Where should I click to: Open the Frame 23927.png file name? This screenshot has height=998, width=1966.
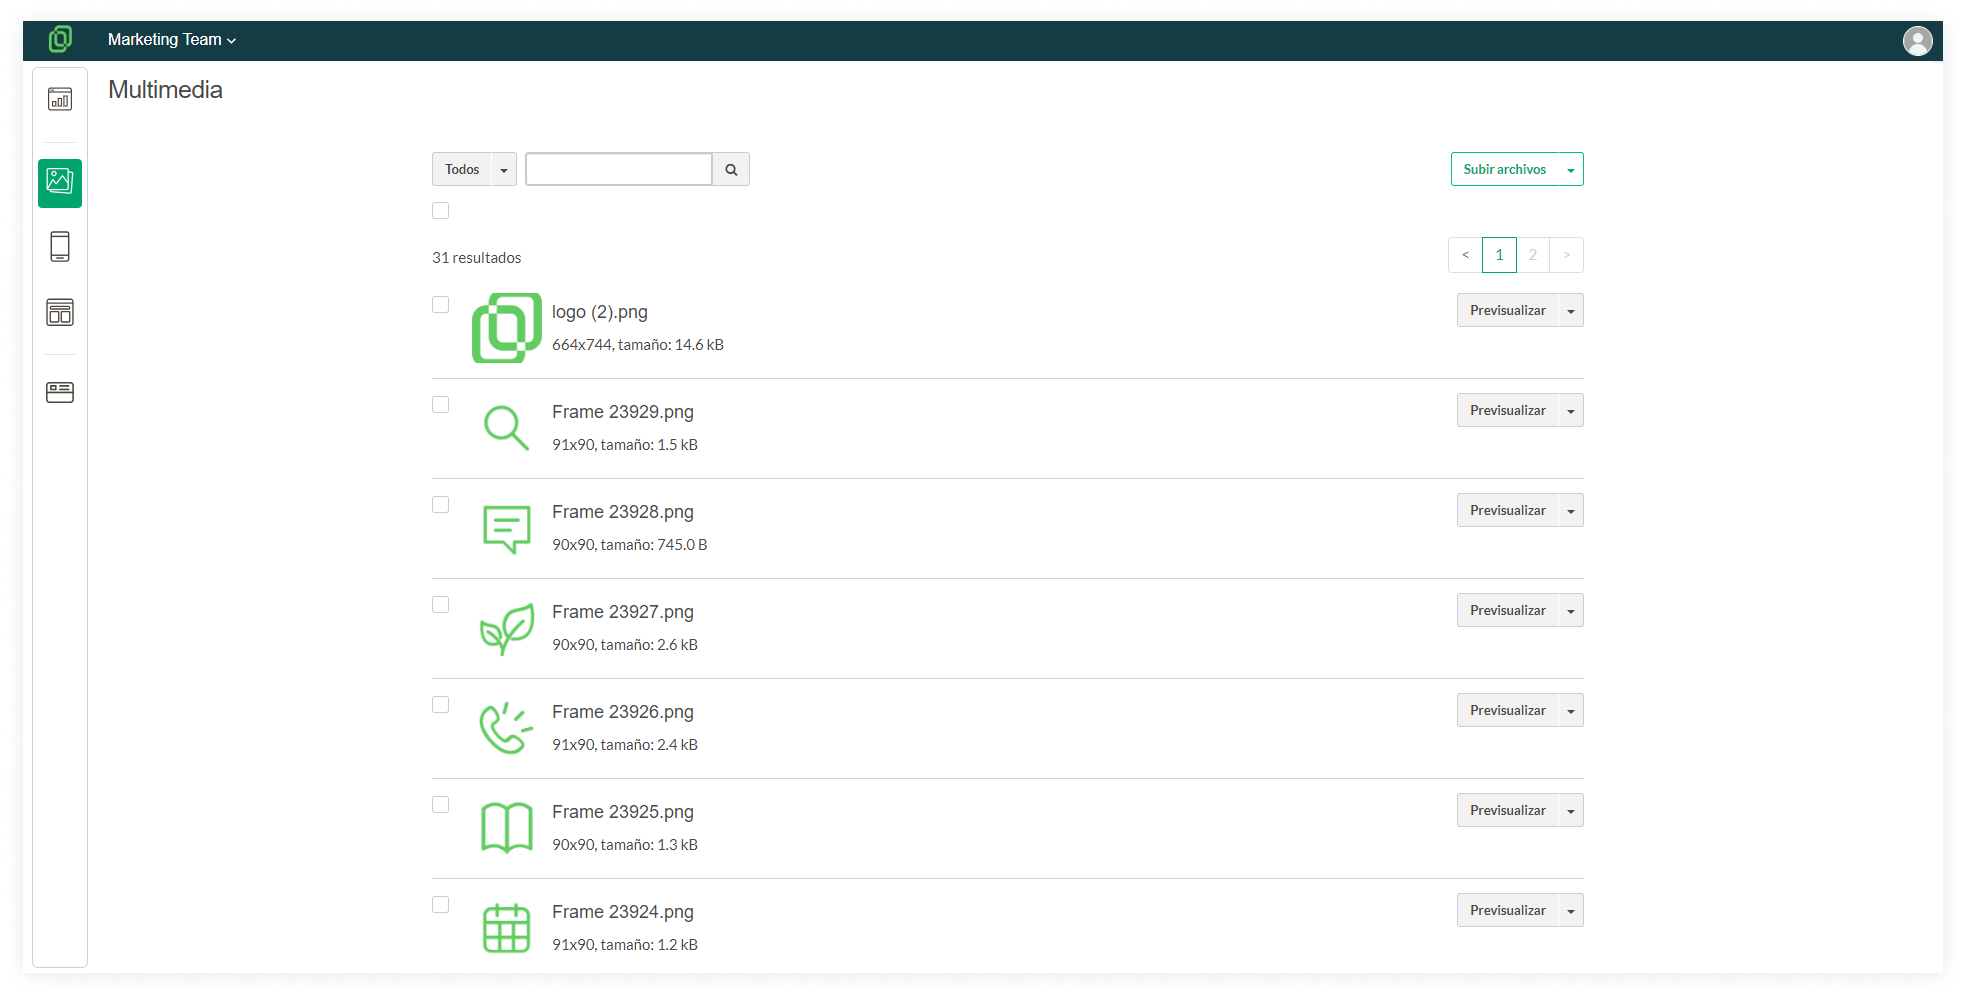(x=623, y=612)
